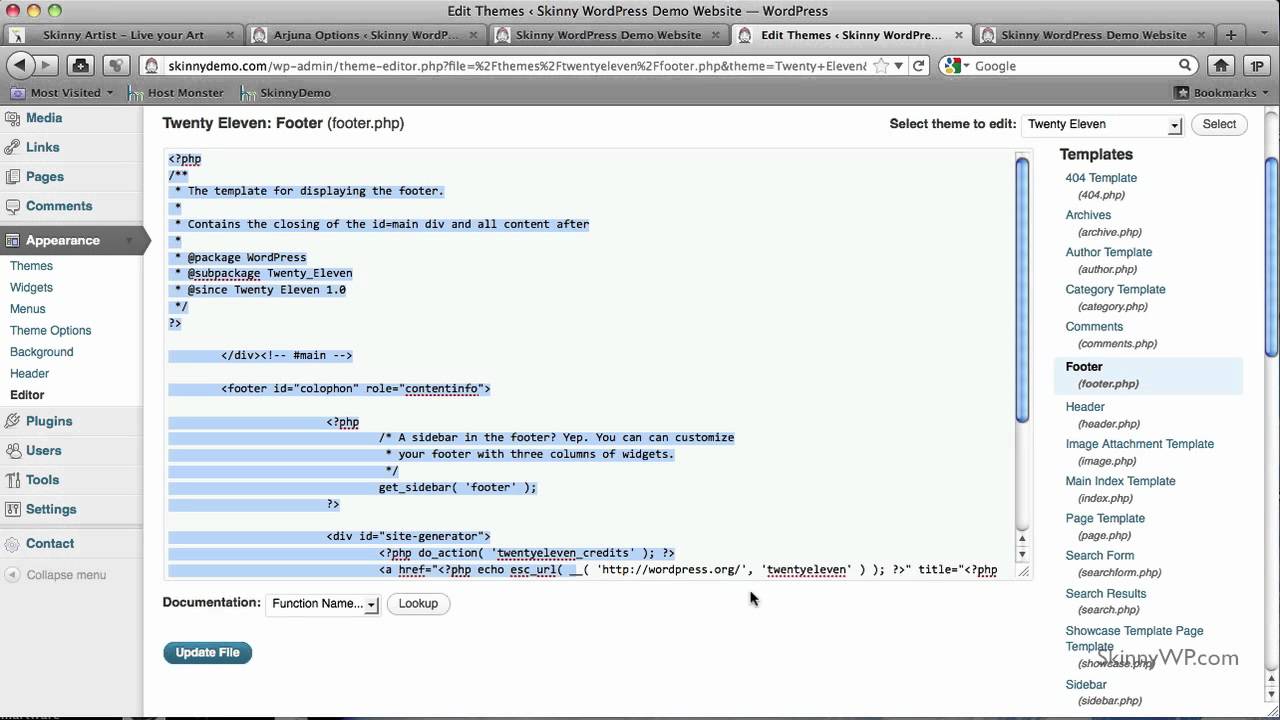Screen dimensions: 1280x720
Task: Select the Edit Themes tab
Action: (851, 35)
